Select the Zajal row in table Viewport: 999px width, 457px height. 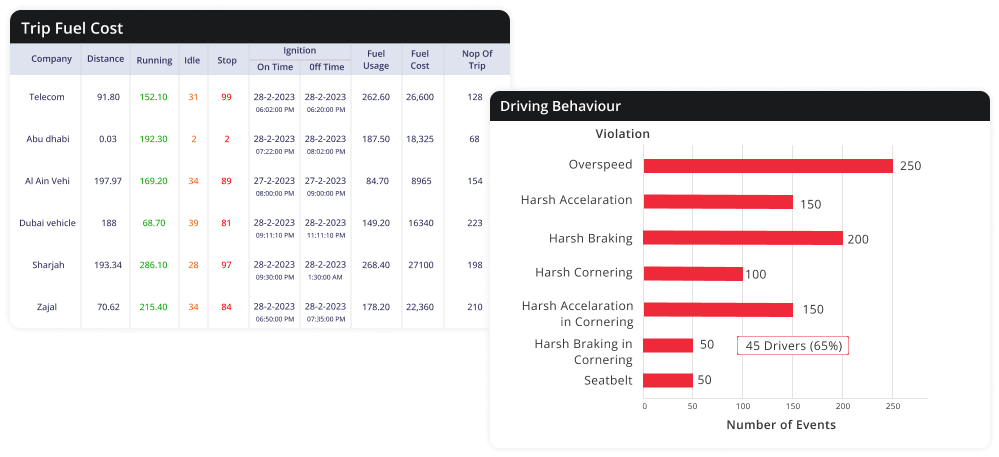pos(46,307)
